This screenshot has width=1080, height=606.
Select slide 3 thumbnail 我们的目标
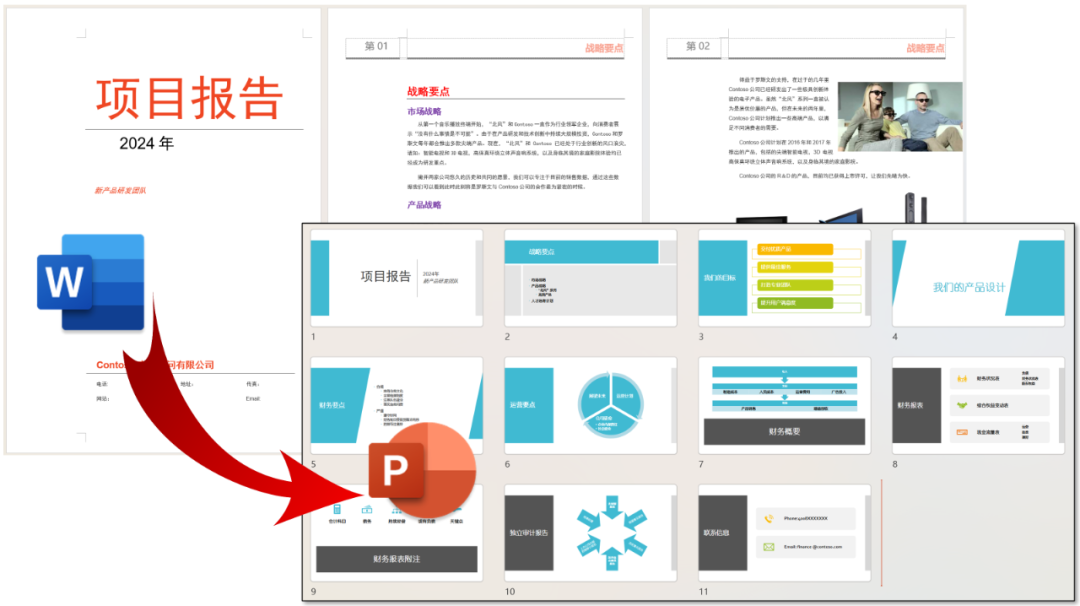tap(785, 278)
